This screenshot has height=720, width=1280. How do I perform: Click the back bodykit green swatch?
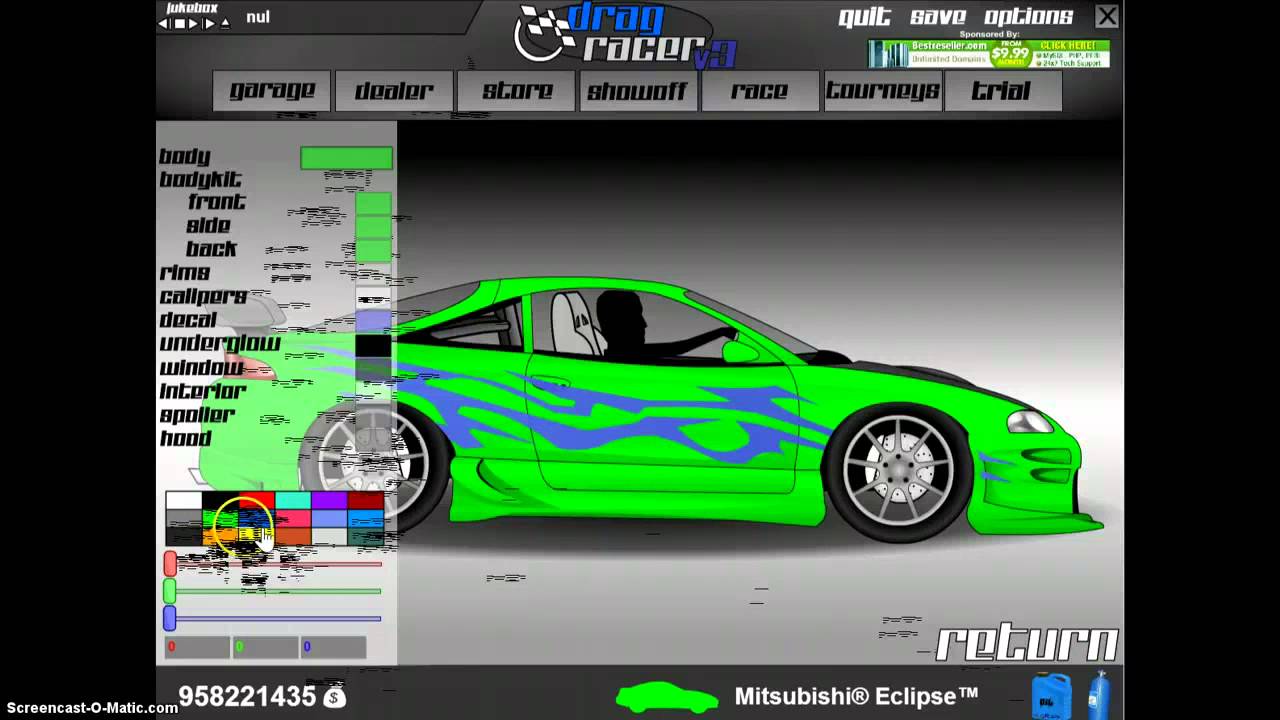point(373,249)
